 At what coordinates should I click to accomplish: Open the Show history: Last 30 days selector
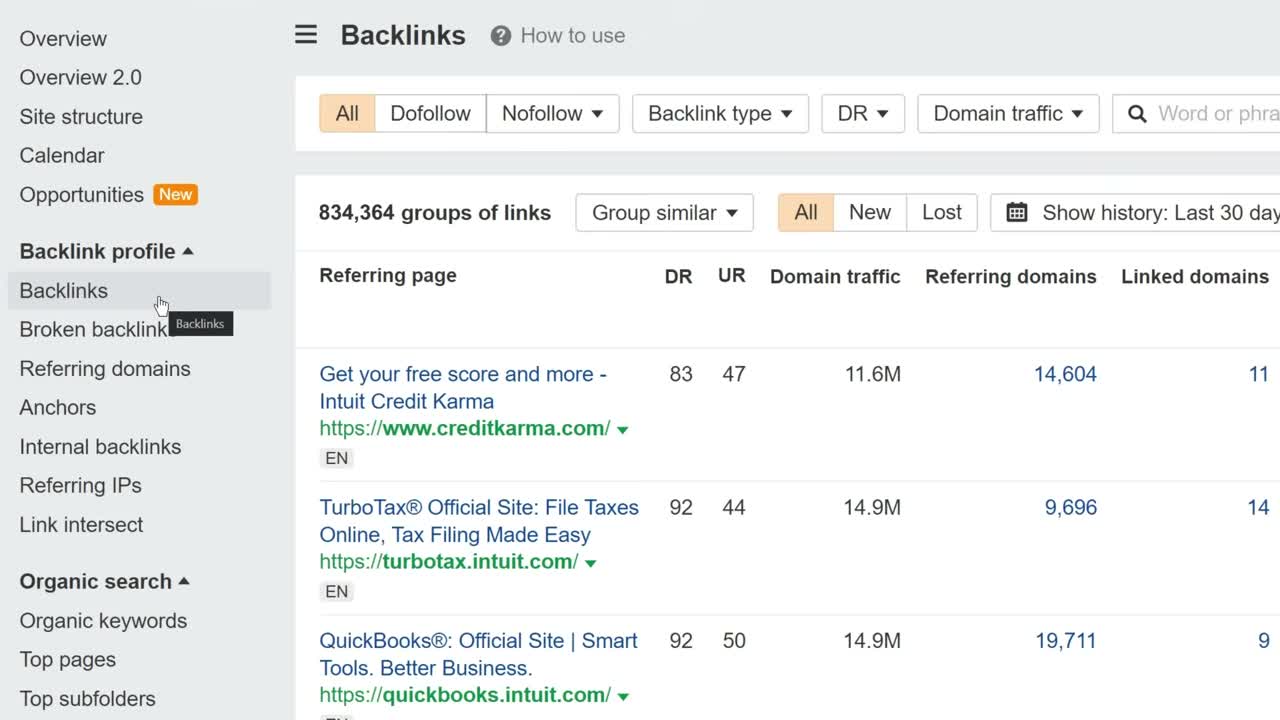pyautogui.click(x=1136, y=213)
